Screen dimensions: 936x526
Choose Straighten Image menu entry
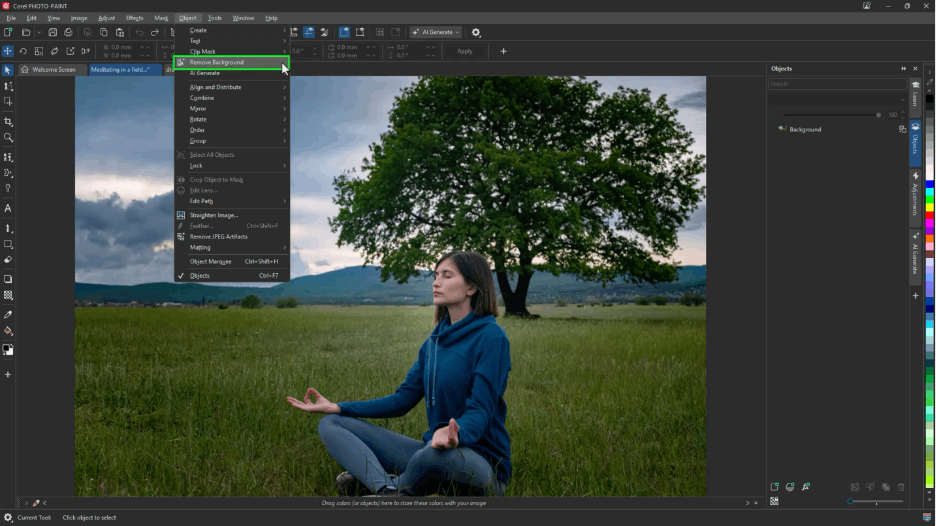tap(232, 215)
